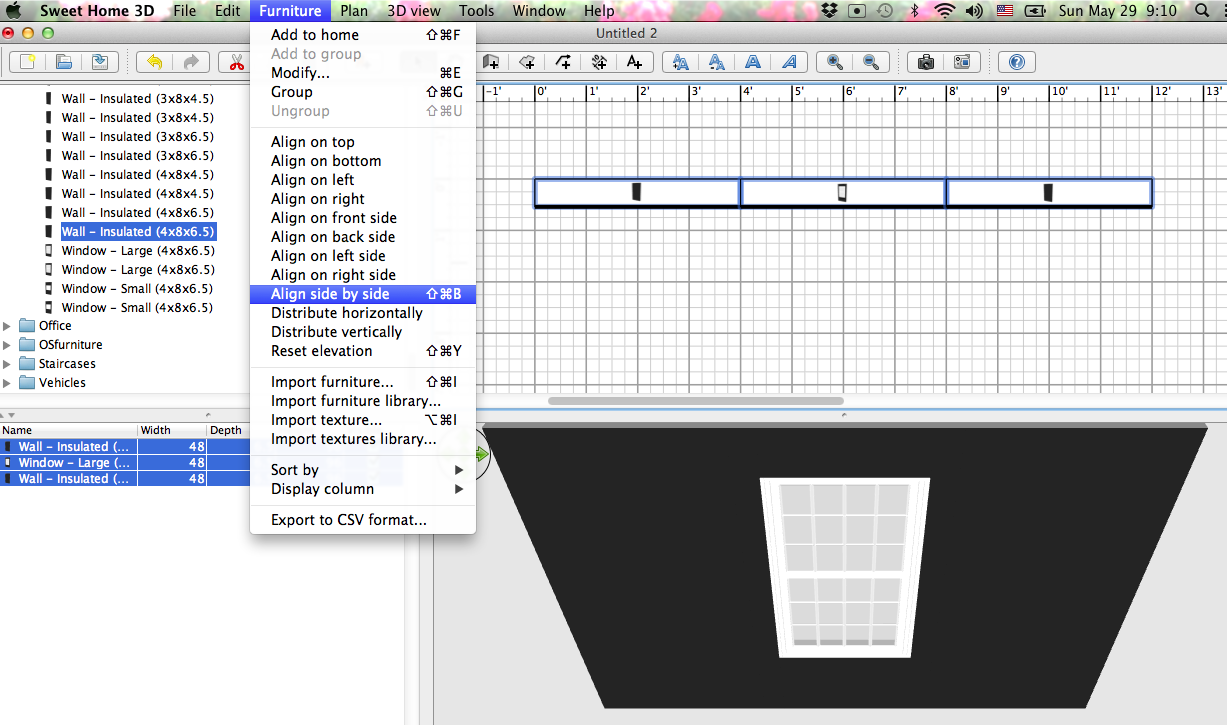1227x725 pixels.
Task: Select the Create walls tool
Action: coord(491,62)
